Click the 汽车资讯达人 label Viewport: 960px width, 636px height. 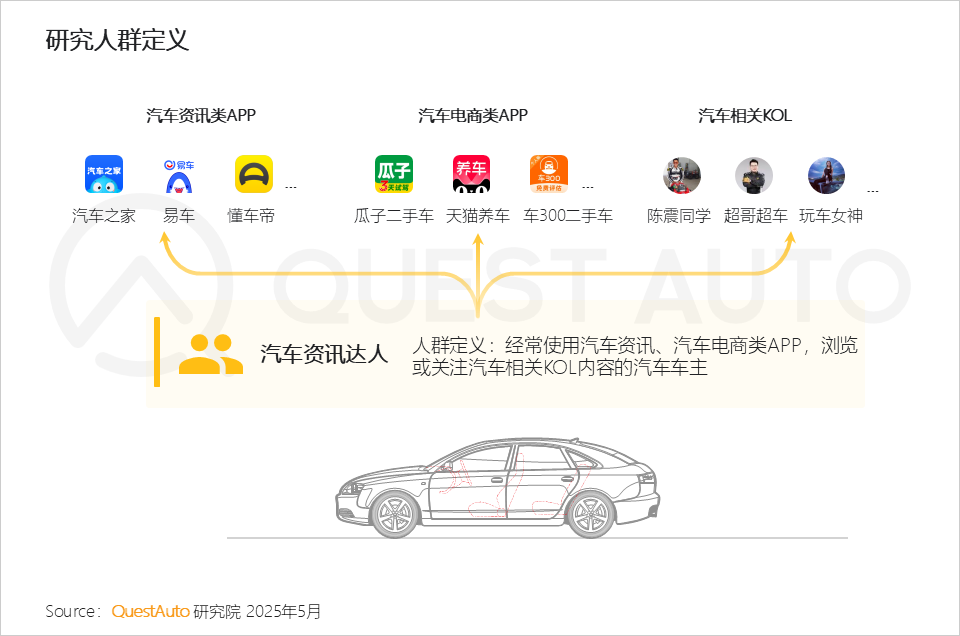coord(324,354)
